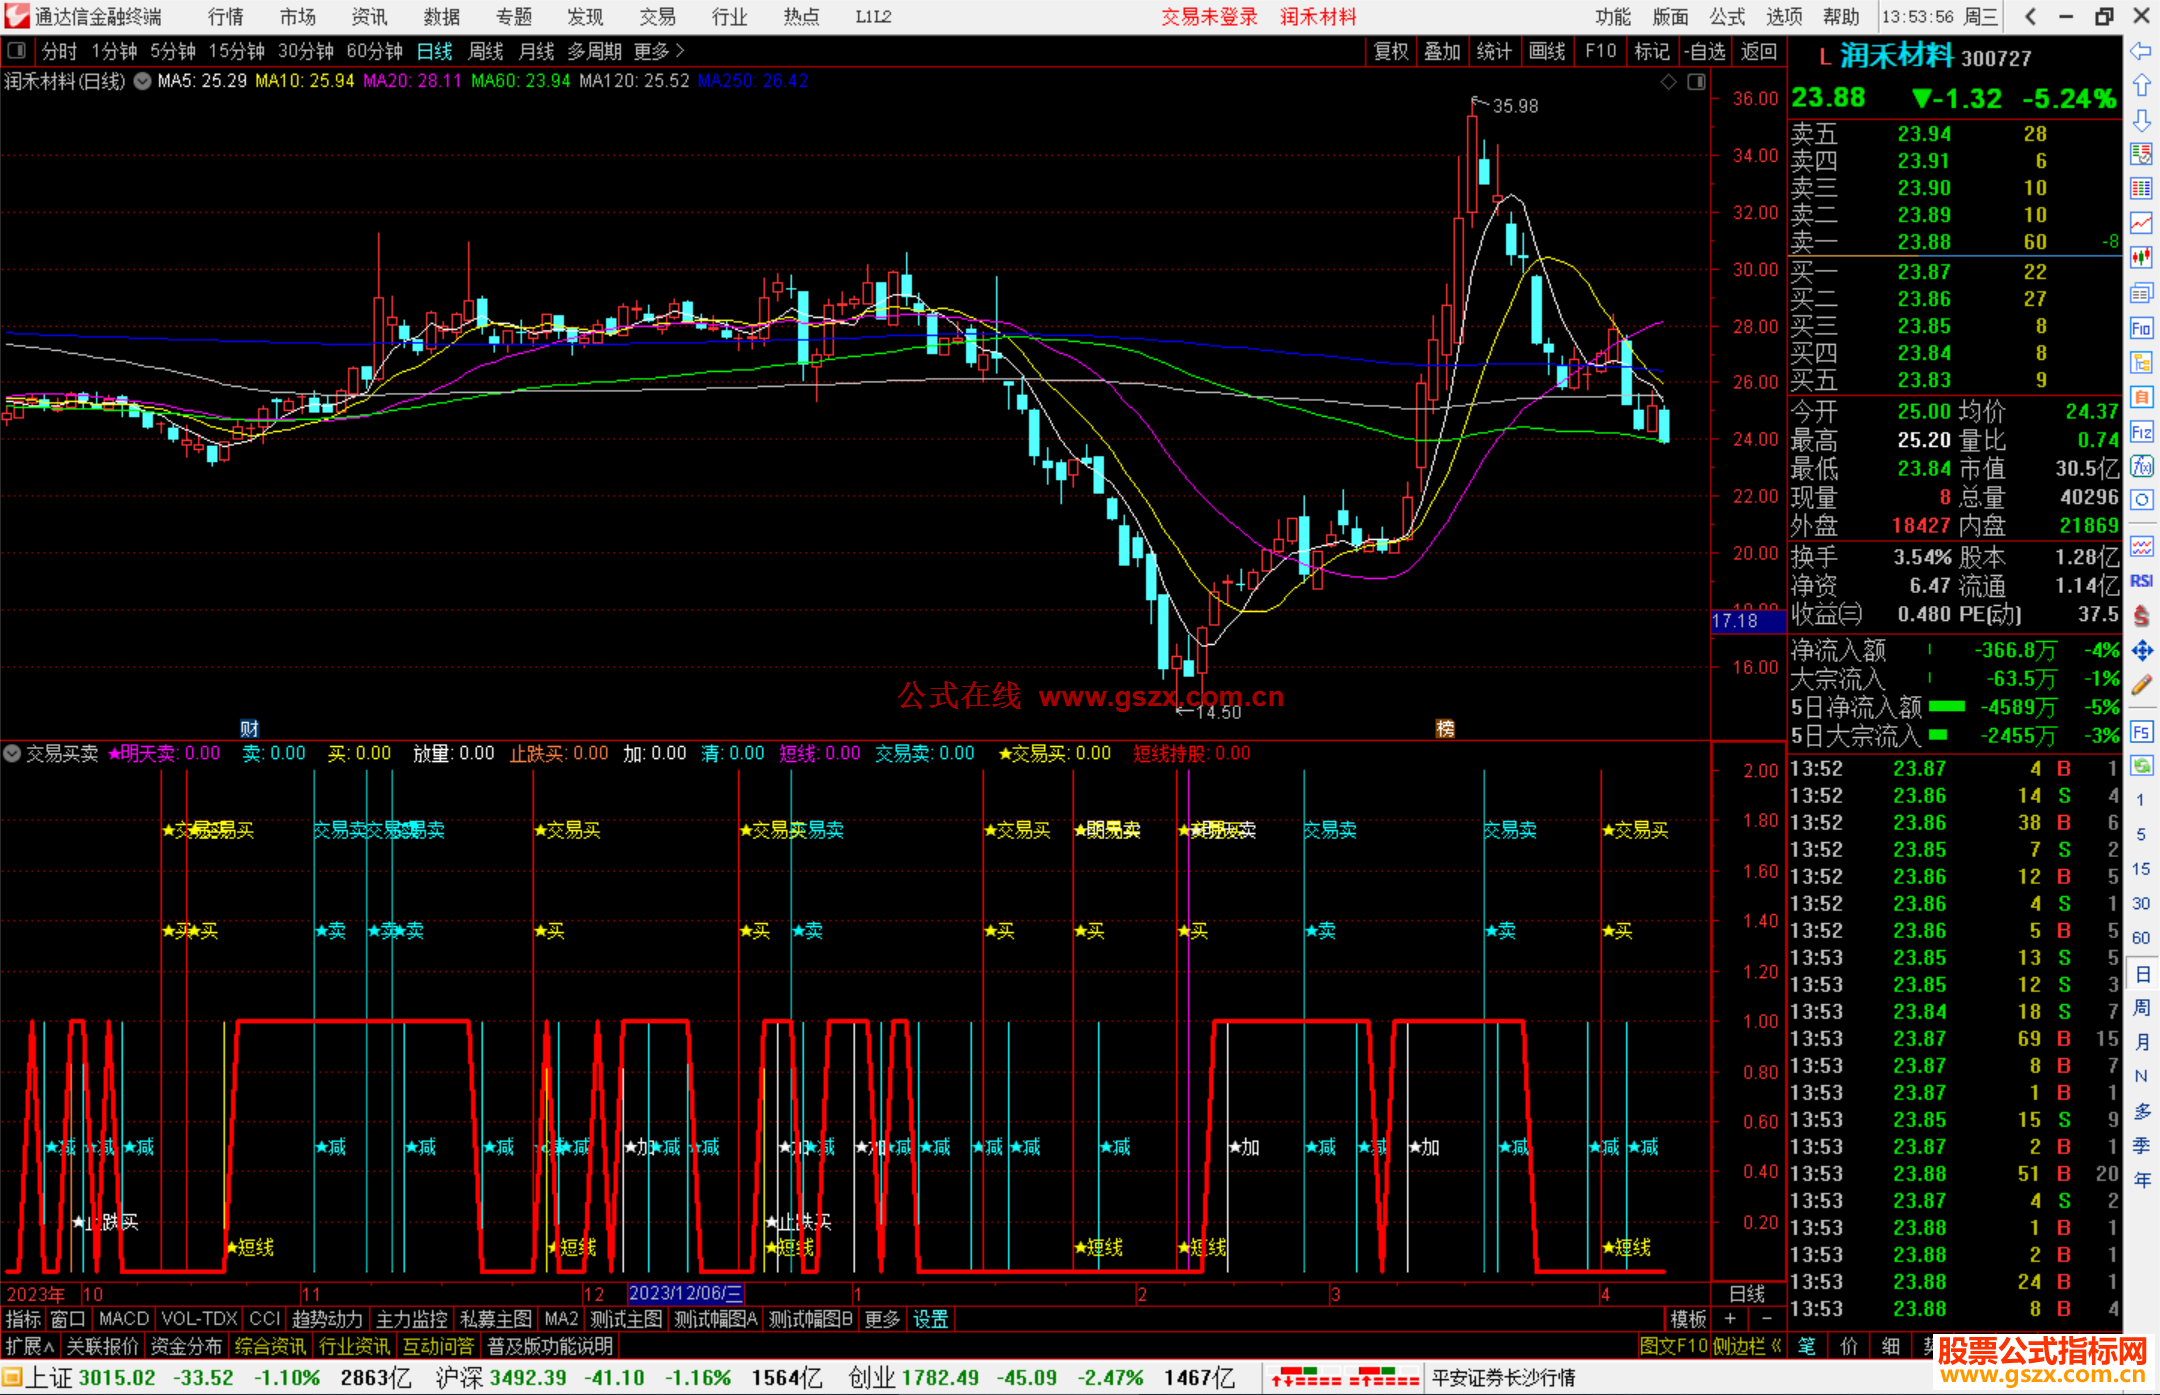Toggle the panel square icon before 分时
The width and height of the screenshot is (2160, 1395).
point(17,51)
